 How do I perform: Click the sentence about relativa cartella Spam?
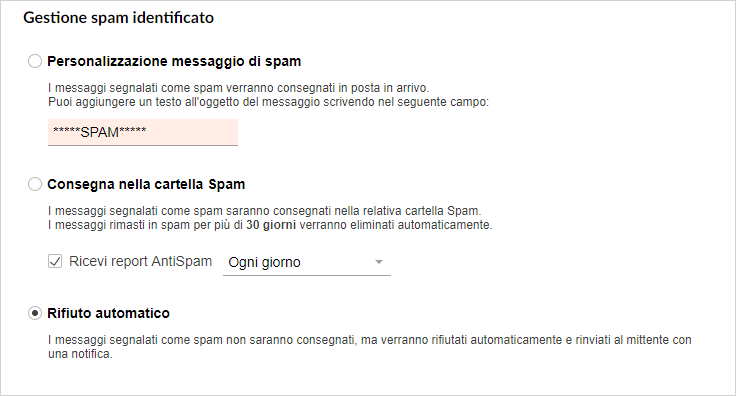265,211
